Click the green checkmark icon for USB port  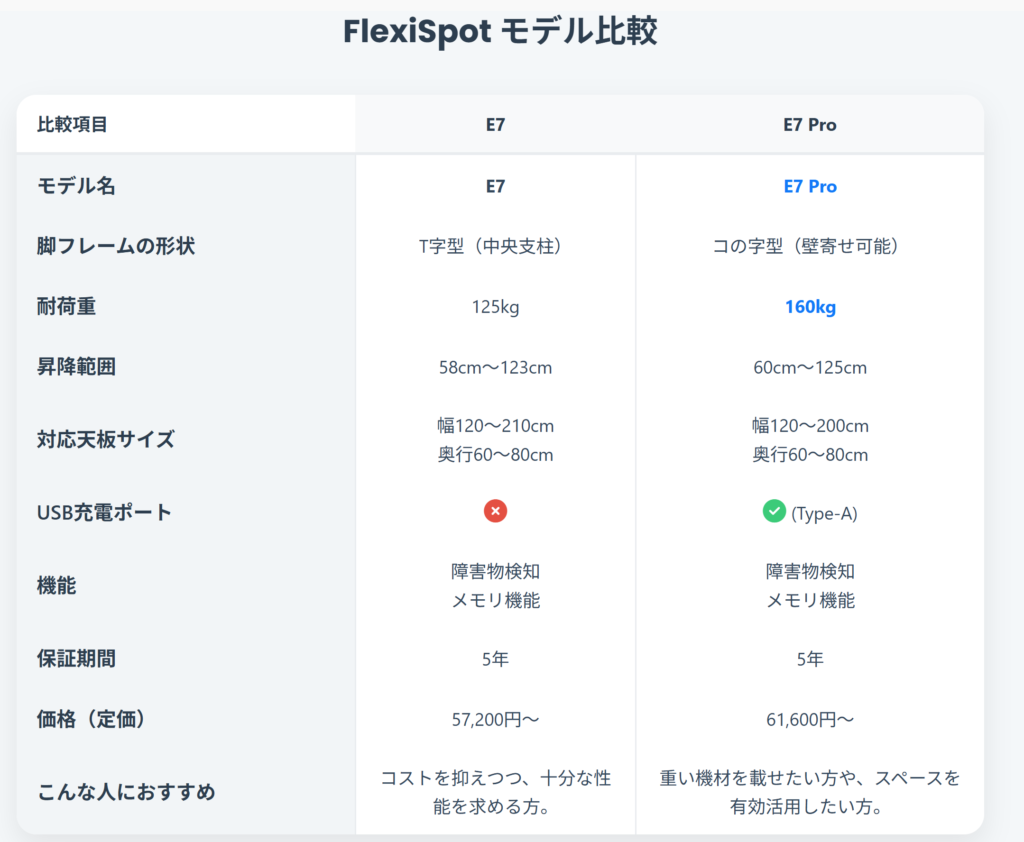(774, 511)
